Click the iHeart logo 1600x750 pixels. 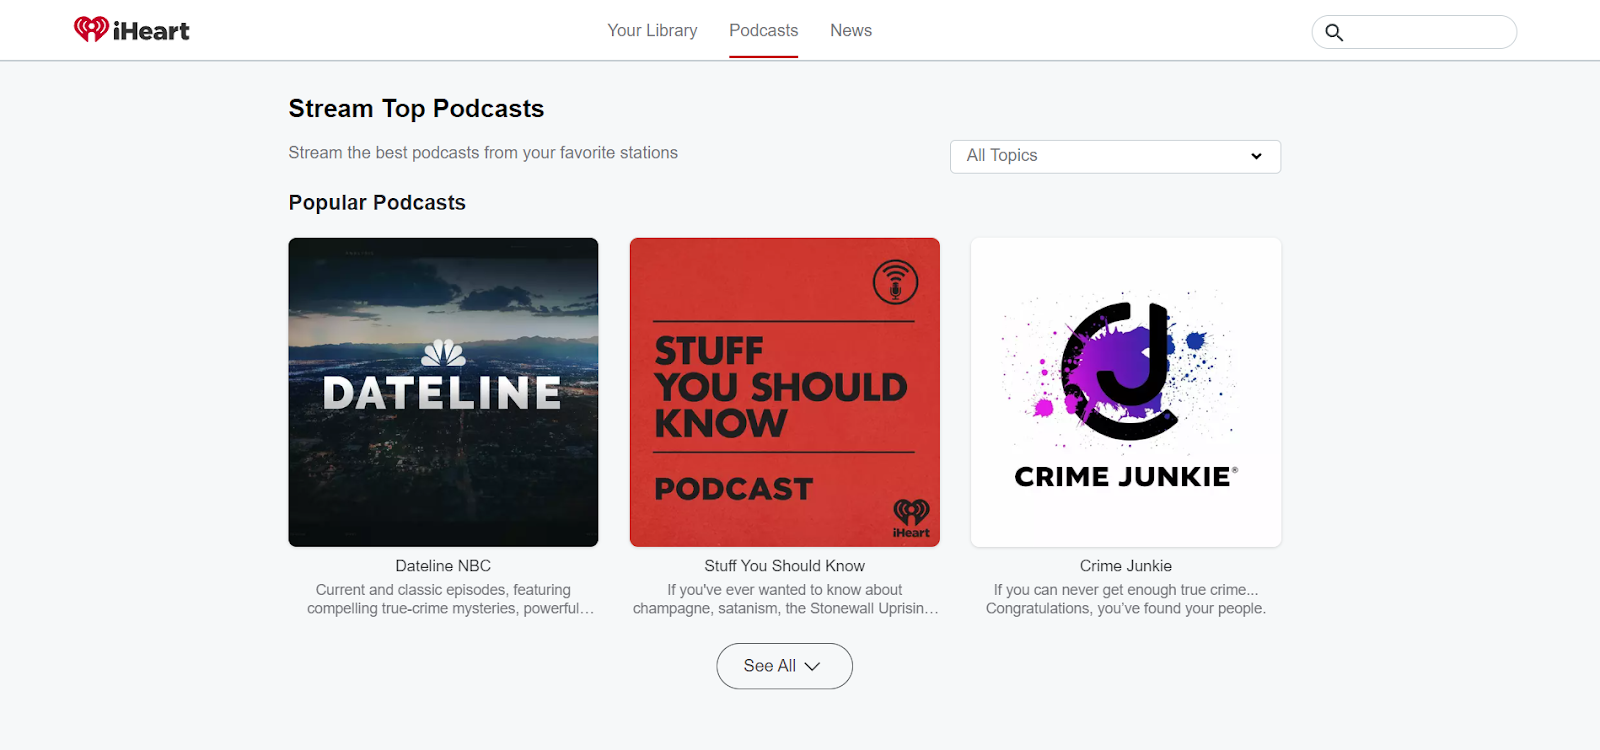click(132, 30)
